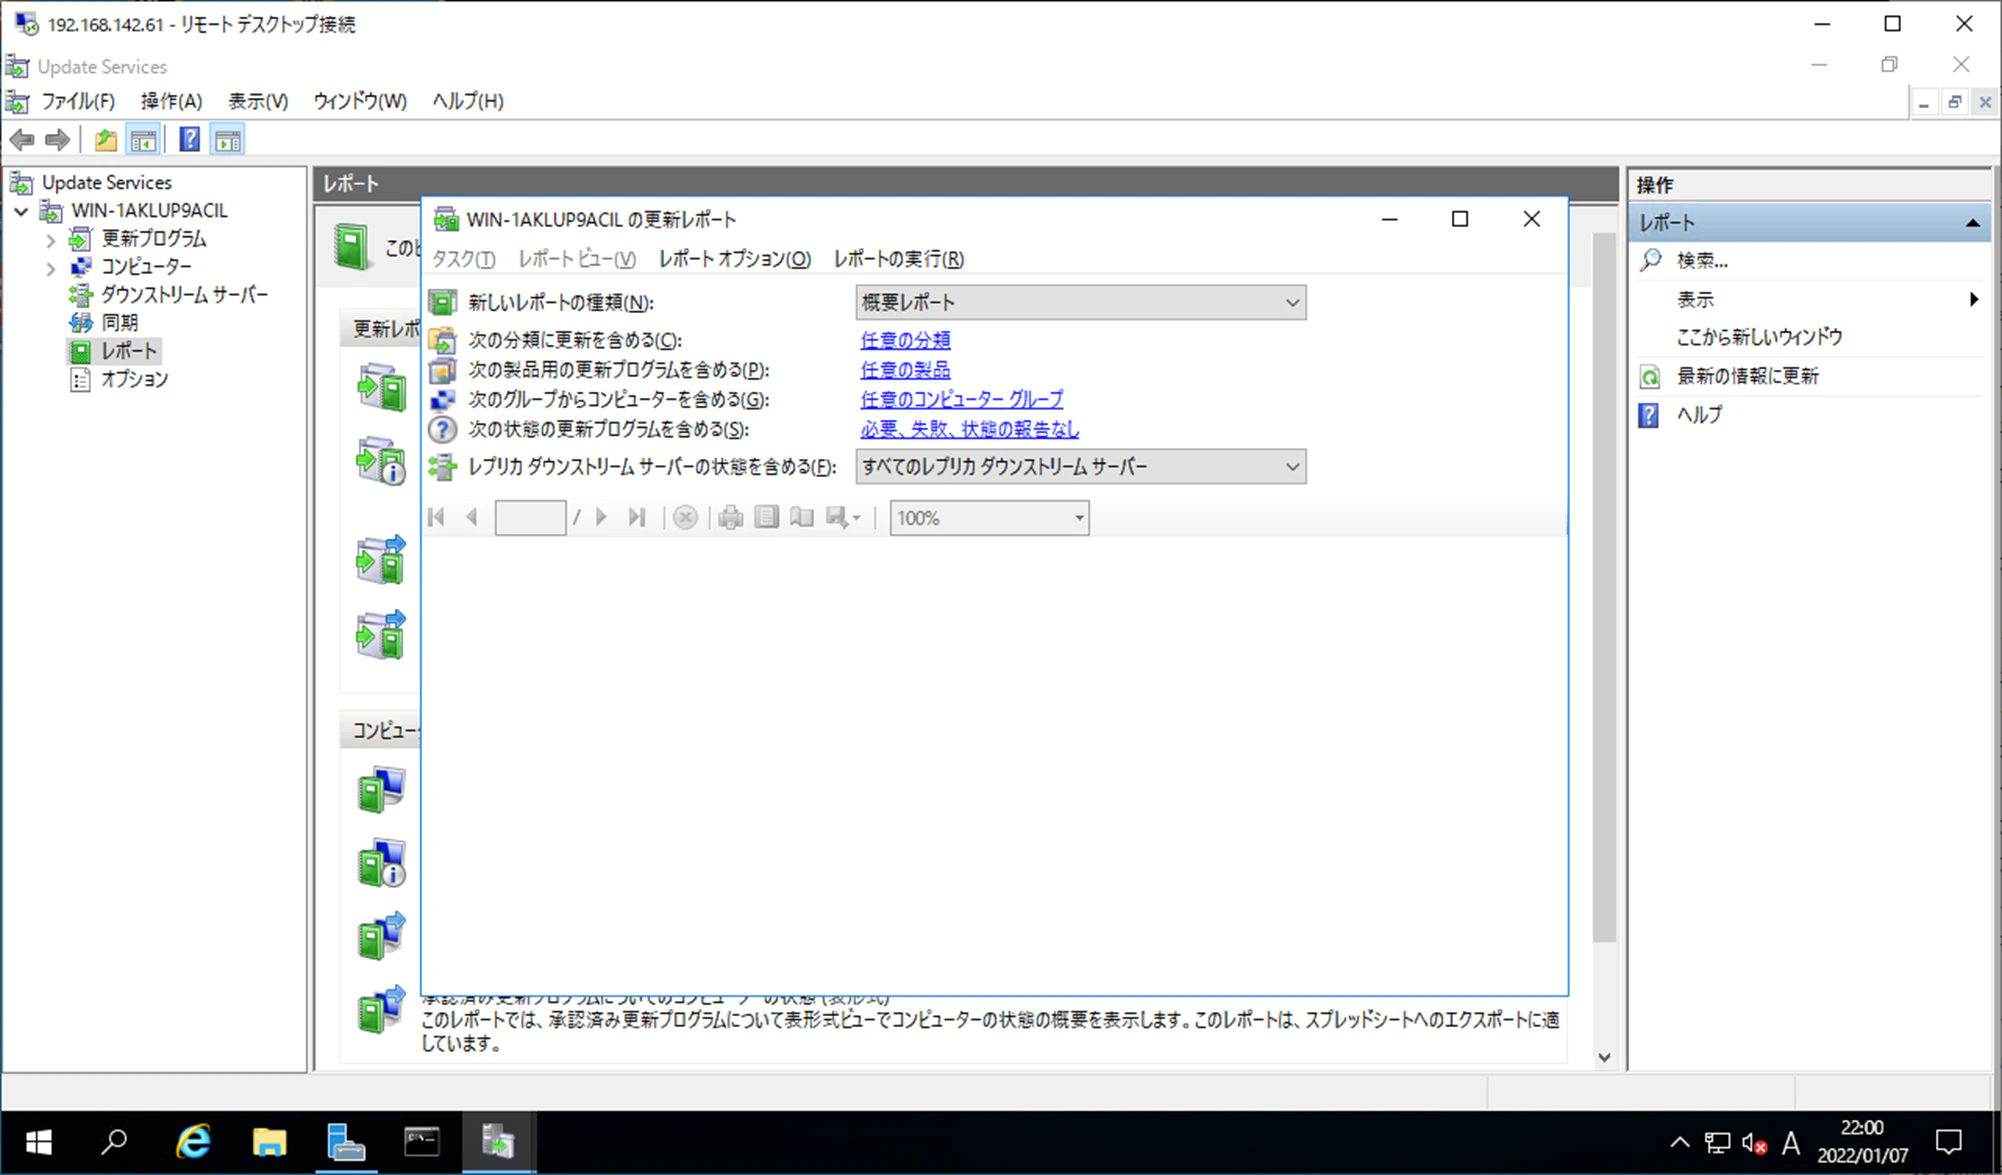
Task: Go to previous report page
Action: point(471,517)
